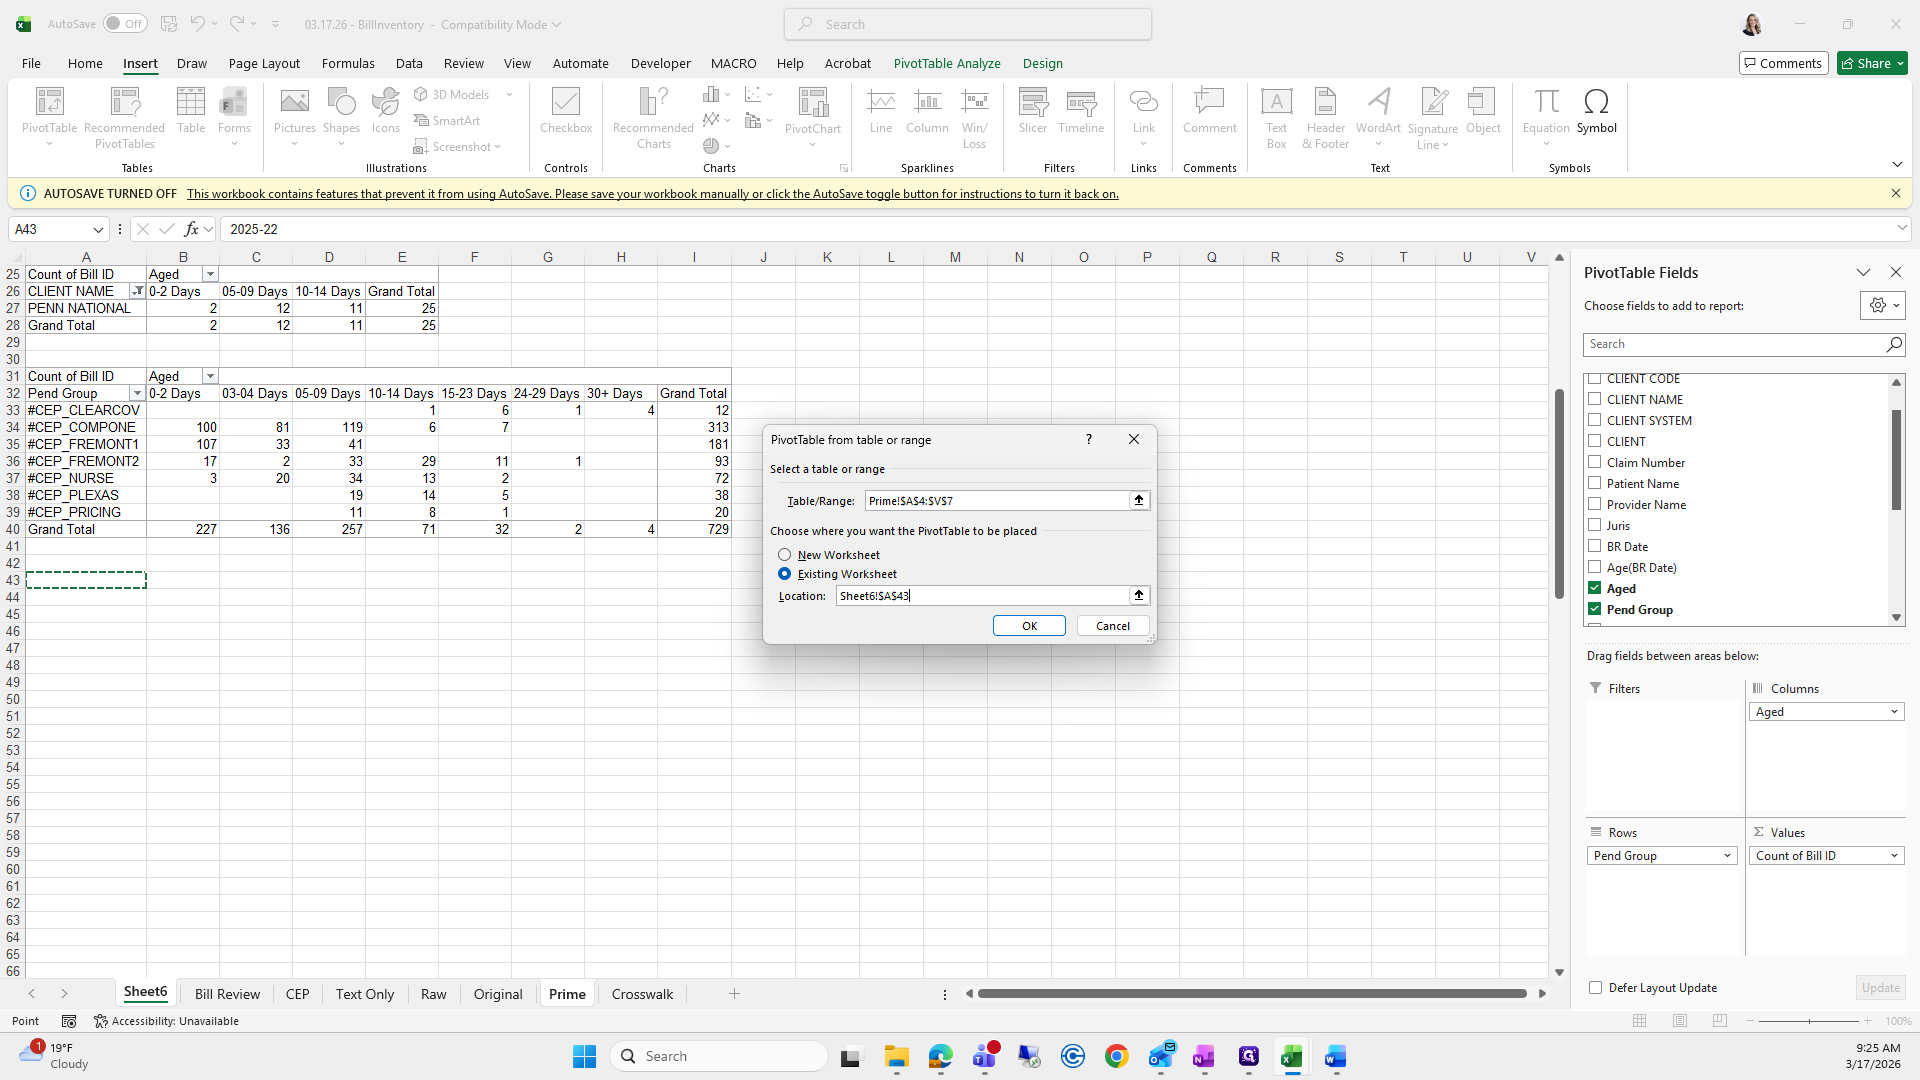Enable the Defer Layout Update checkbox

1595,988
